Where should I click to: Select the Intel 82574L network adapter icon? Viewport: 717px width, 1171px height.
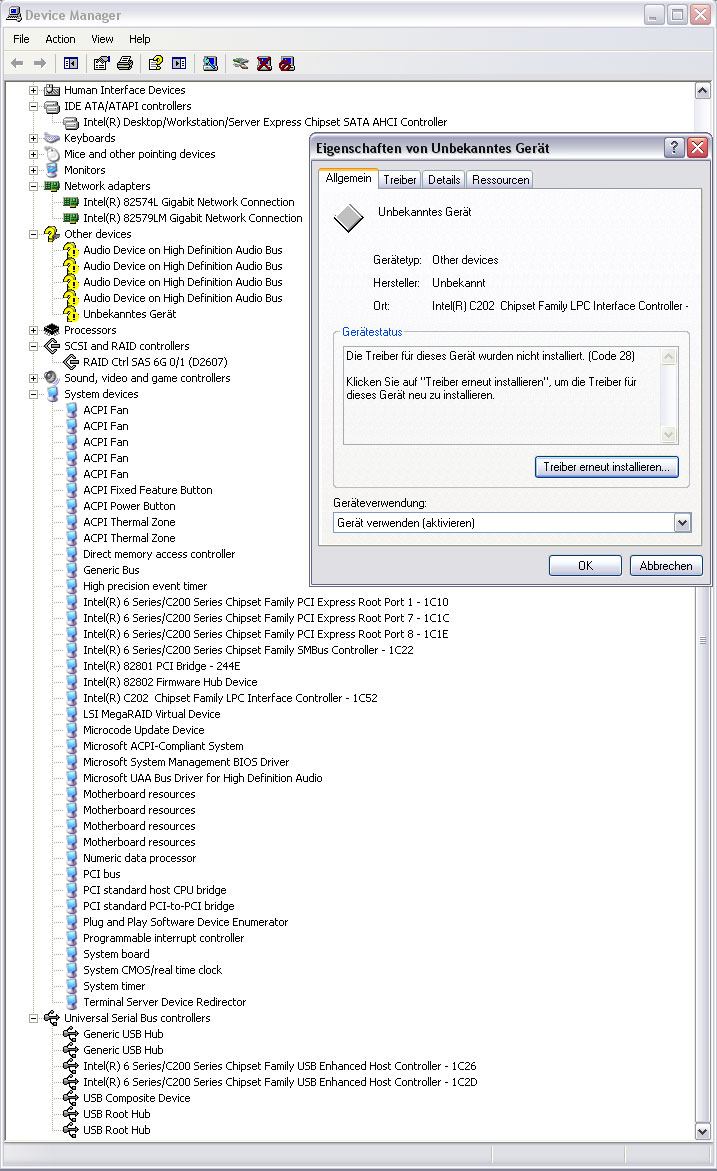coord(71,202)
